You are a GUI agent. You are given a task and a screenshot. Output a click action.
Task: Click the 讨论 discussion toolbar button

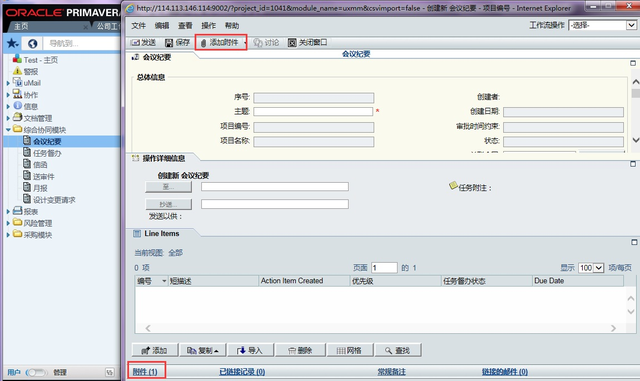tap(266, 42)
